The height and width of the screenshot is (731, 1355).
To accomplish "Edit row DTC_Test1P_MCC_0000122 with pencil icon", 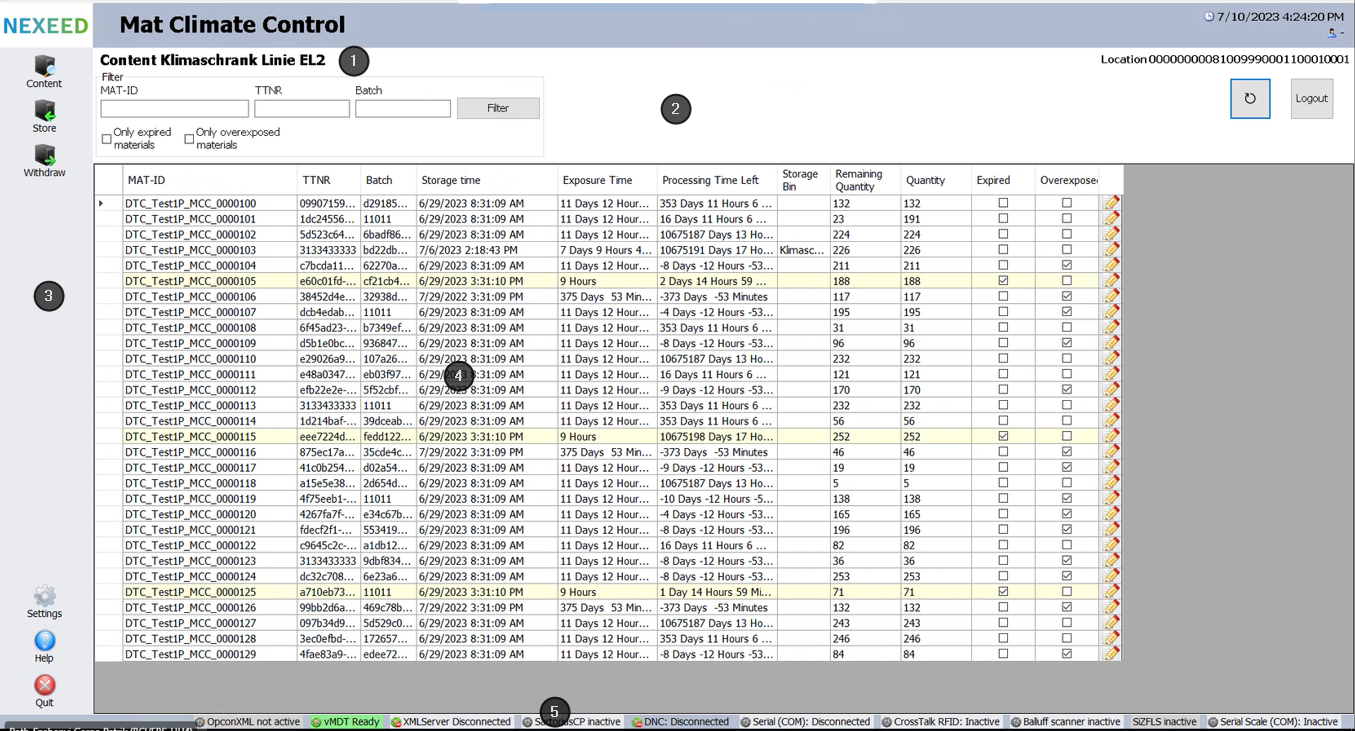I will 1111,546.
